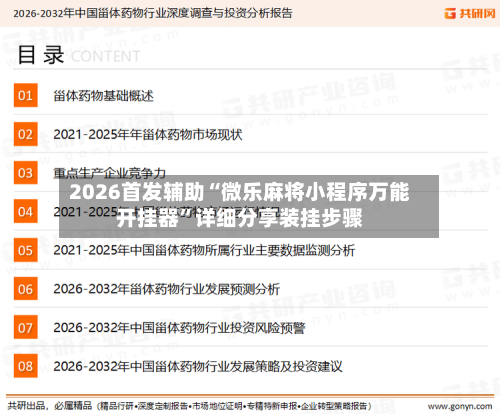The width and height of the screenshot is (500, 414).
Task: Select the orange 05 chapter badge
Action: (x=26, y=250)
